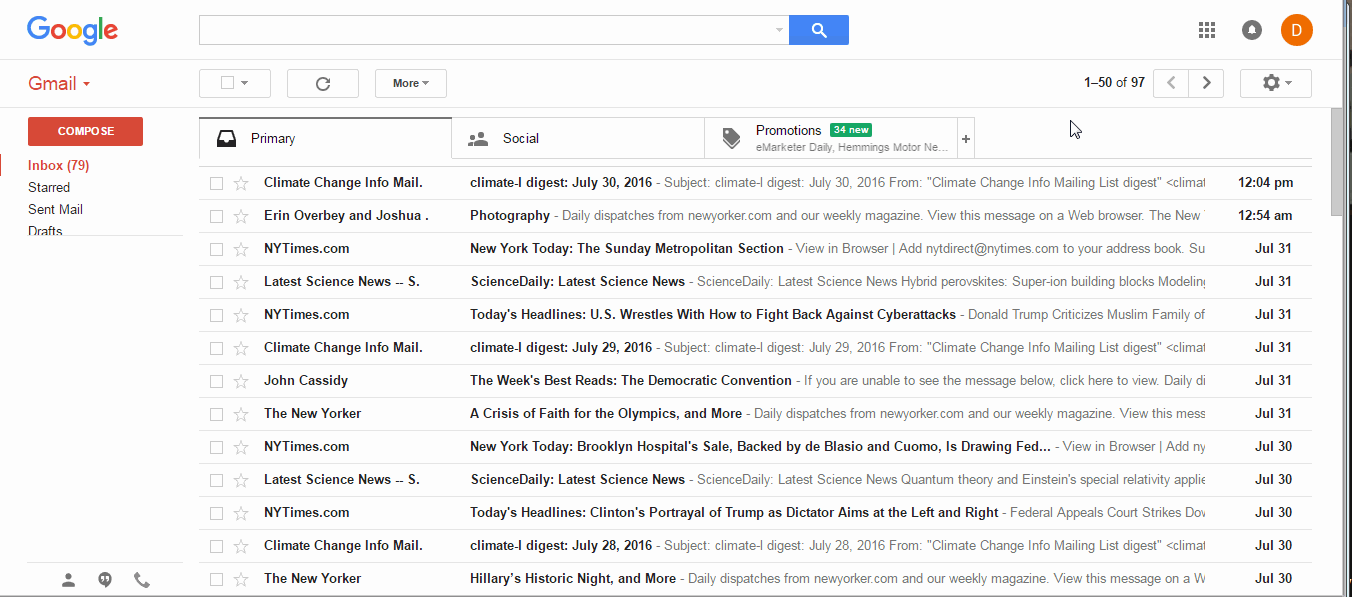Screen dimensions: 1352x597
Task: Open the Week's Best Reads email
Action: (x=755, y=381)
